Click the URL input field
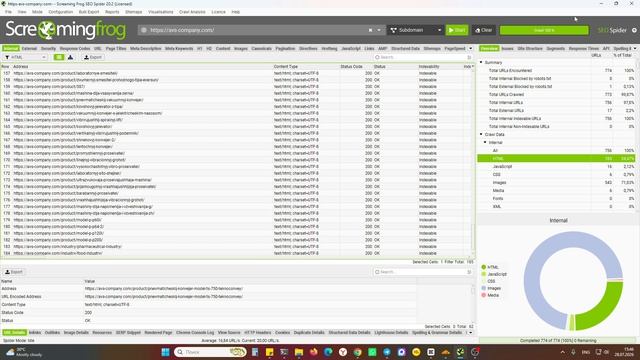Viewport: 640px width, 360px height. tap(257, 30)
